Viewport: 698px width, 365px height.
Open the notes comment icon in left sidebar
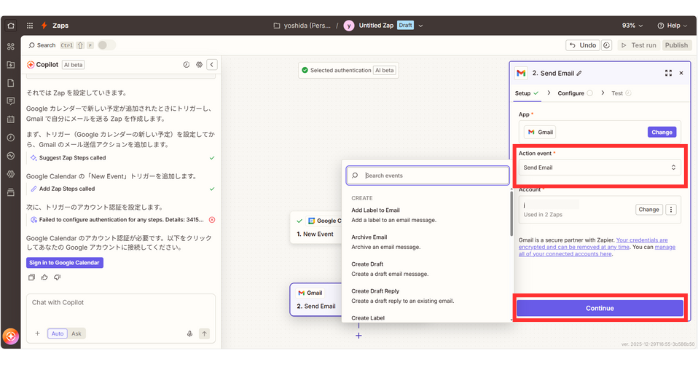pos(11,101)
